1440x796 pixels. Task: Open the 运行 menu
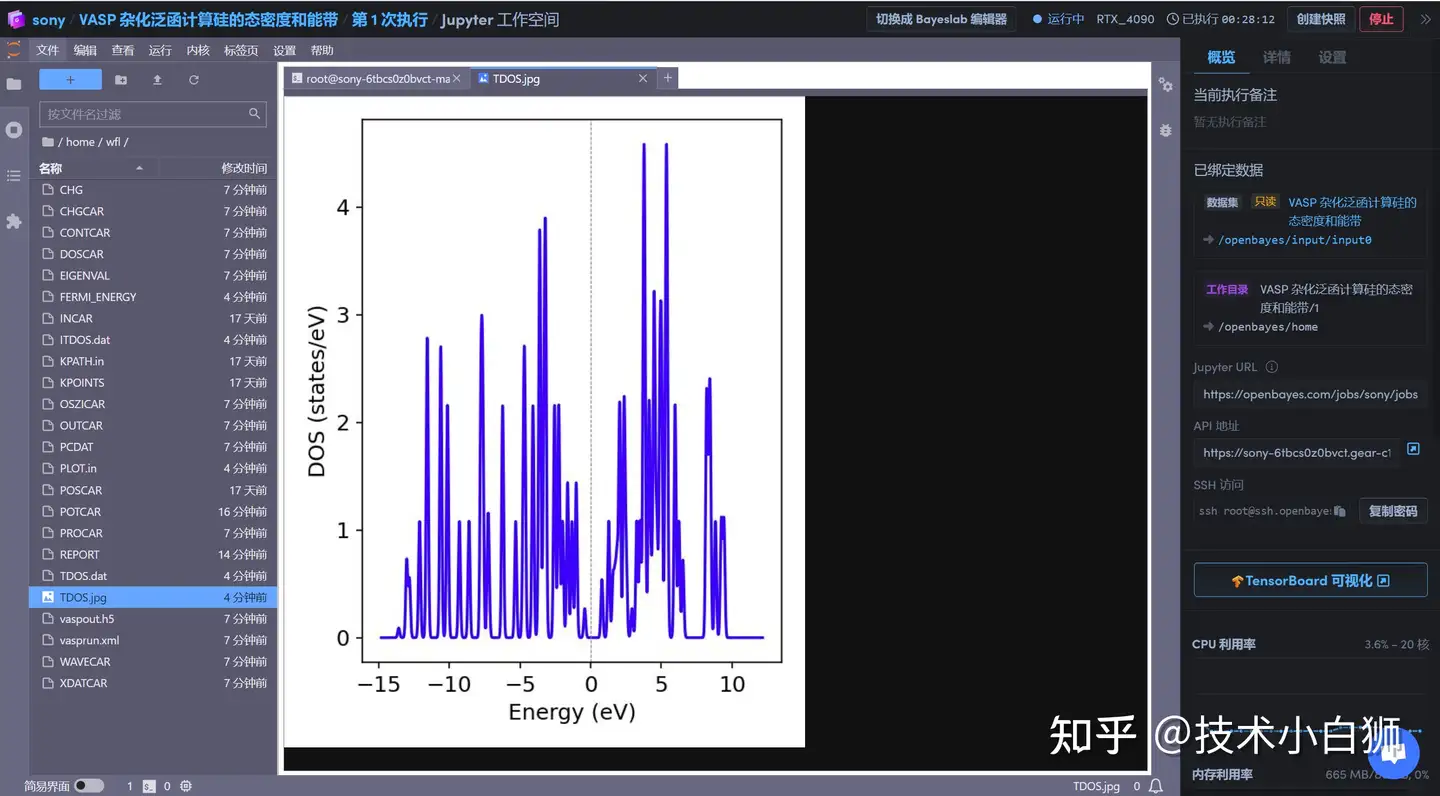pos(160,50)
